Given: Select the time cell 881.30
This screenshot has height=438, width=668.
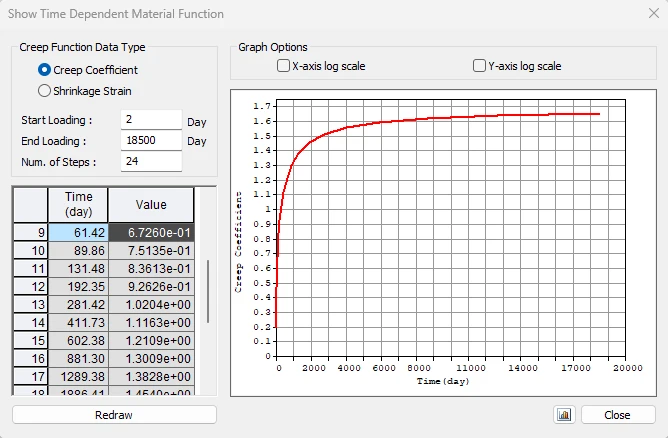Looking at the screenshot, I should [x=78, y=358].
